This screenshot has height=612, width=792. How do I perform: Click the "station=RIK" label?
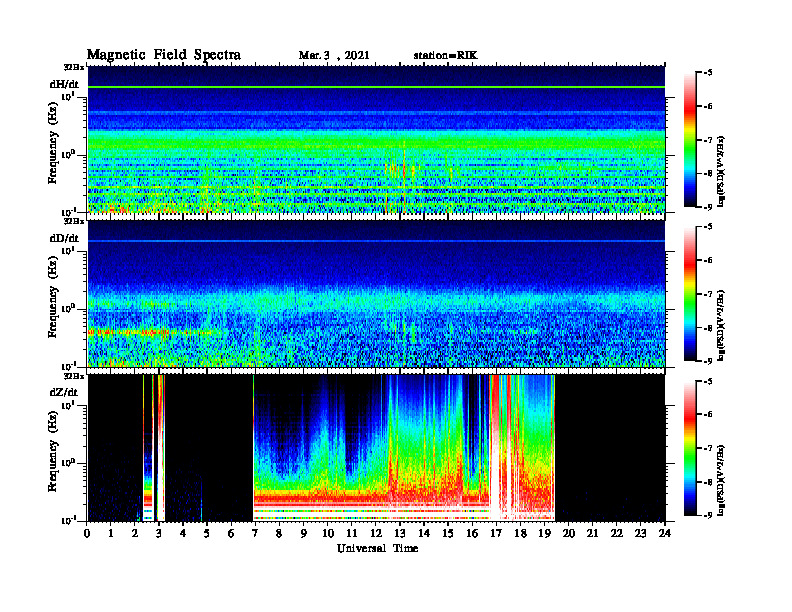tap(445, 56)
